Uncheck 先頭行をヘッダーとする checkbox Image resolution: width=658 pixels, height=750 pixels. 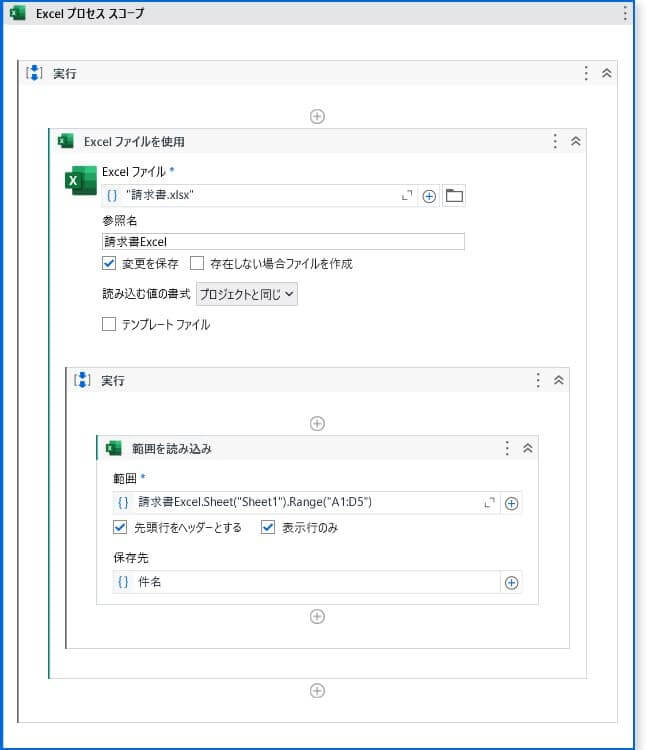pyautogui.click(x=120, y=527)
